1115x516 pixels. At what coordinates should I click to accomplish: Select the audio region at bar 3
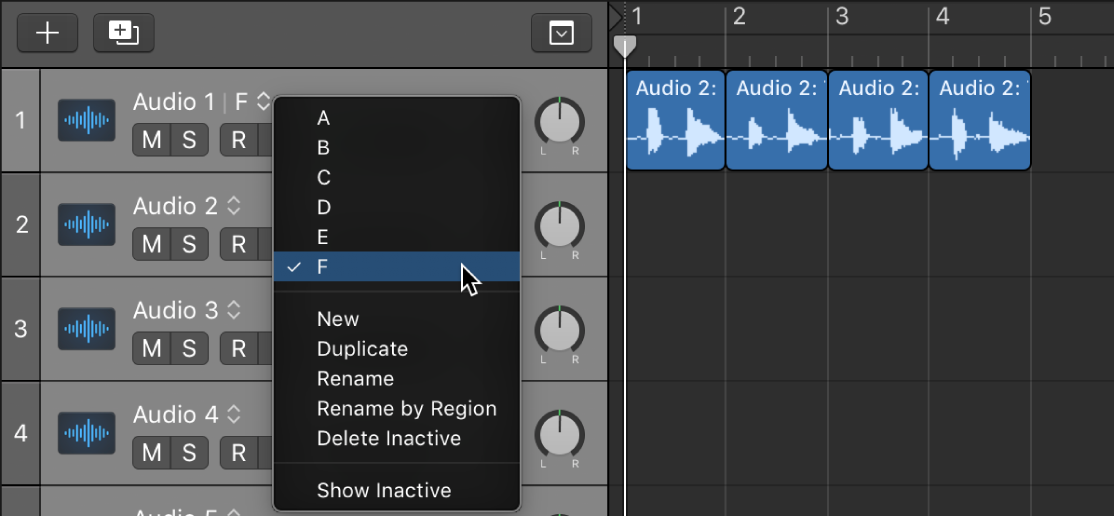pos(878,120)
